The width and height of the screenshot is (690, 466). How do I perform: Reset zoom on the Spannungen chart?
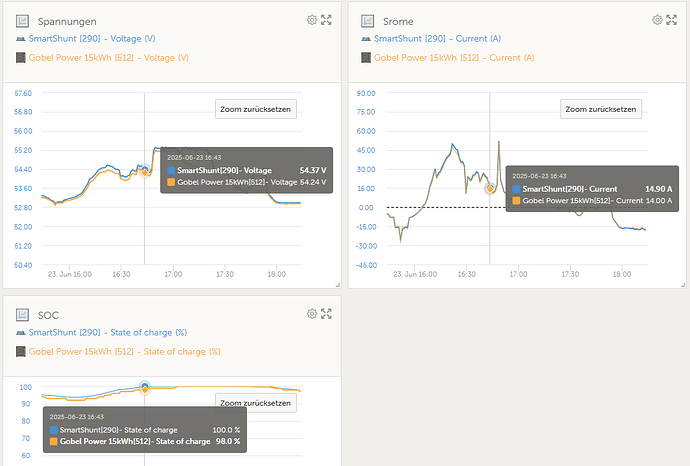pos(256,109)
